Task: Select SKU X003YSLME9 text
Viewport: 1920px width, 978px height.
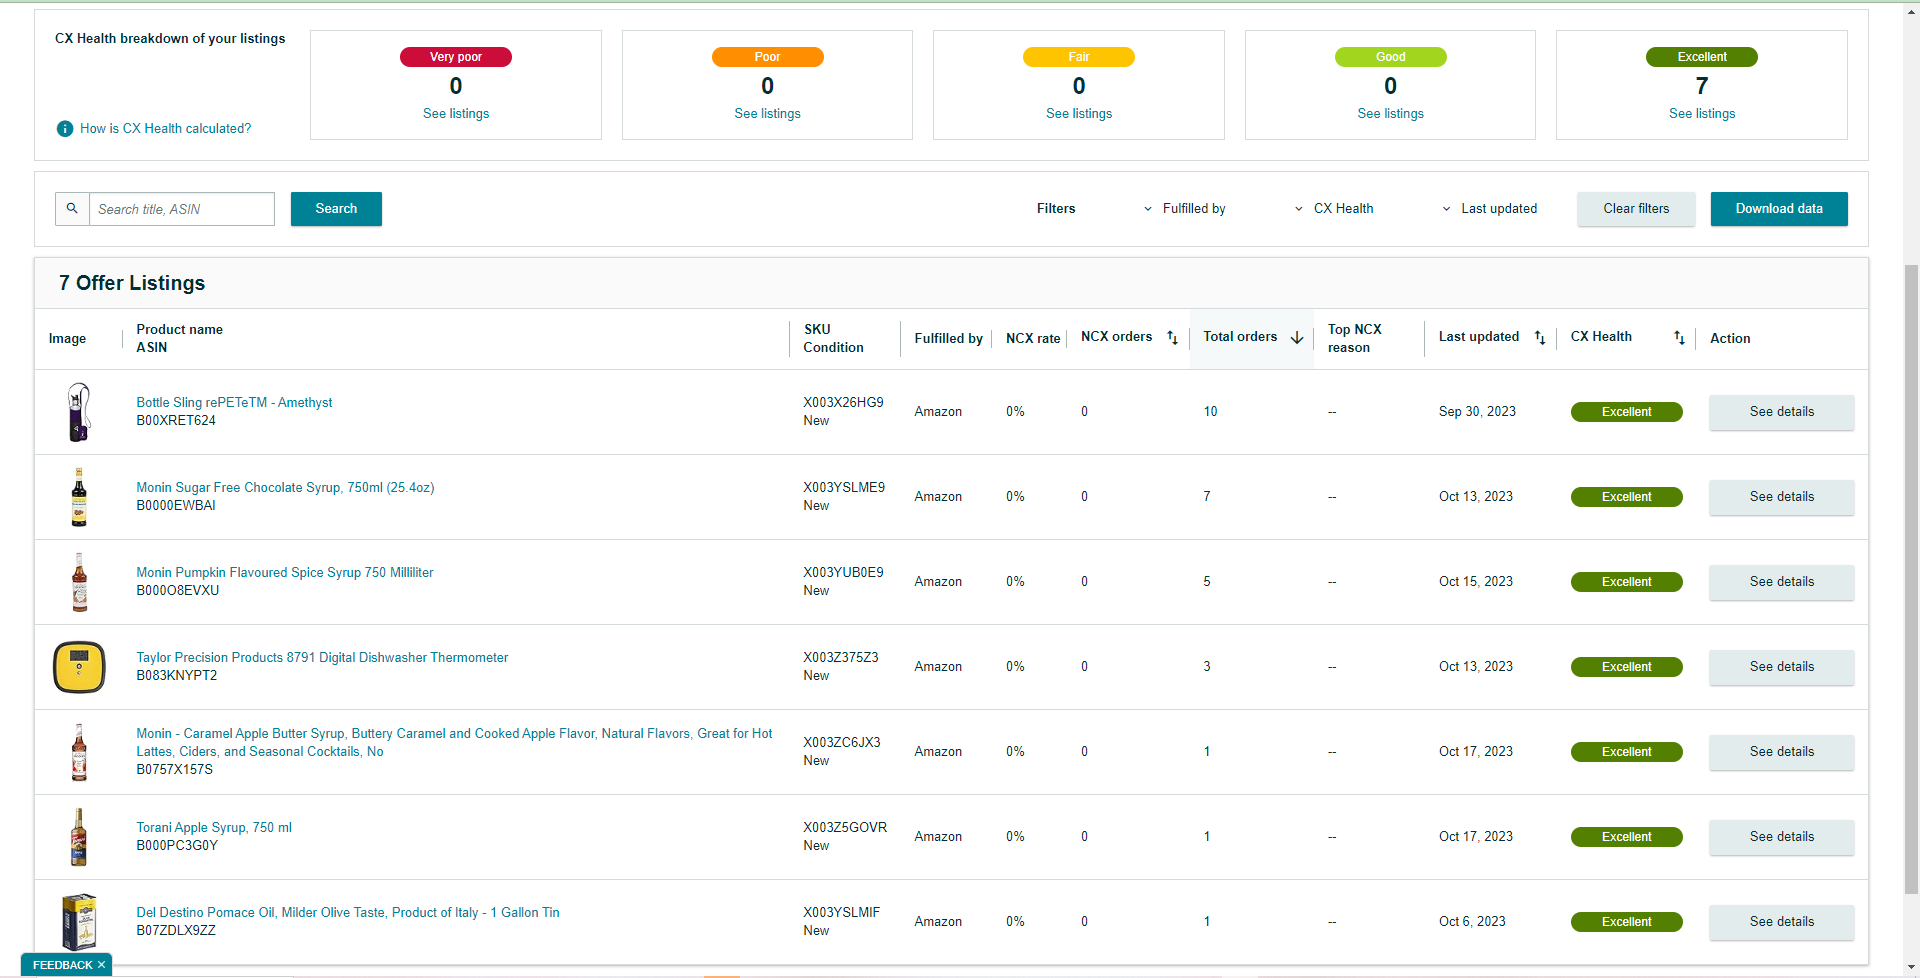Action: pos(844,488)
